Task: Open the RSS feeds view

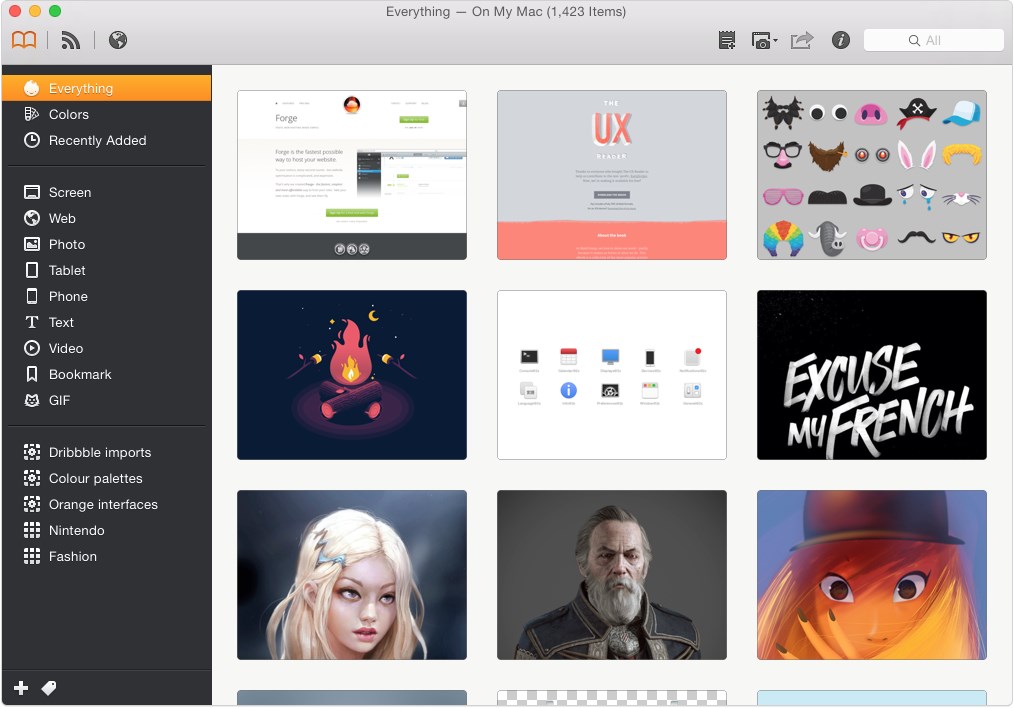Action: 70,40
